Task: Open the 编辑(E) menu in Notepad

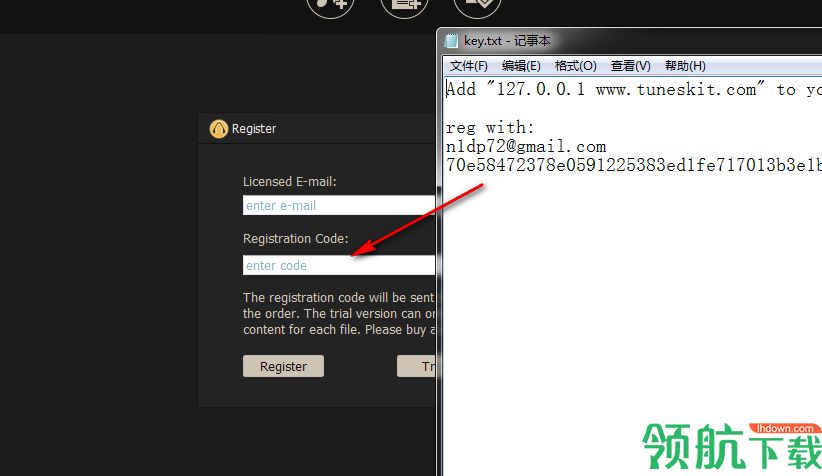Action: pos(521,66)
